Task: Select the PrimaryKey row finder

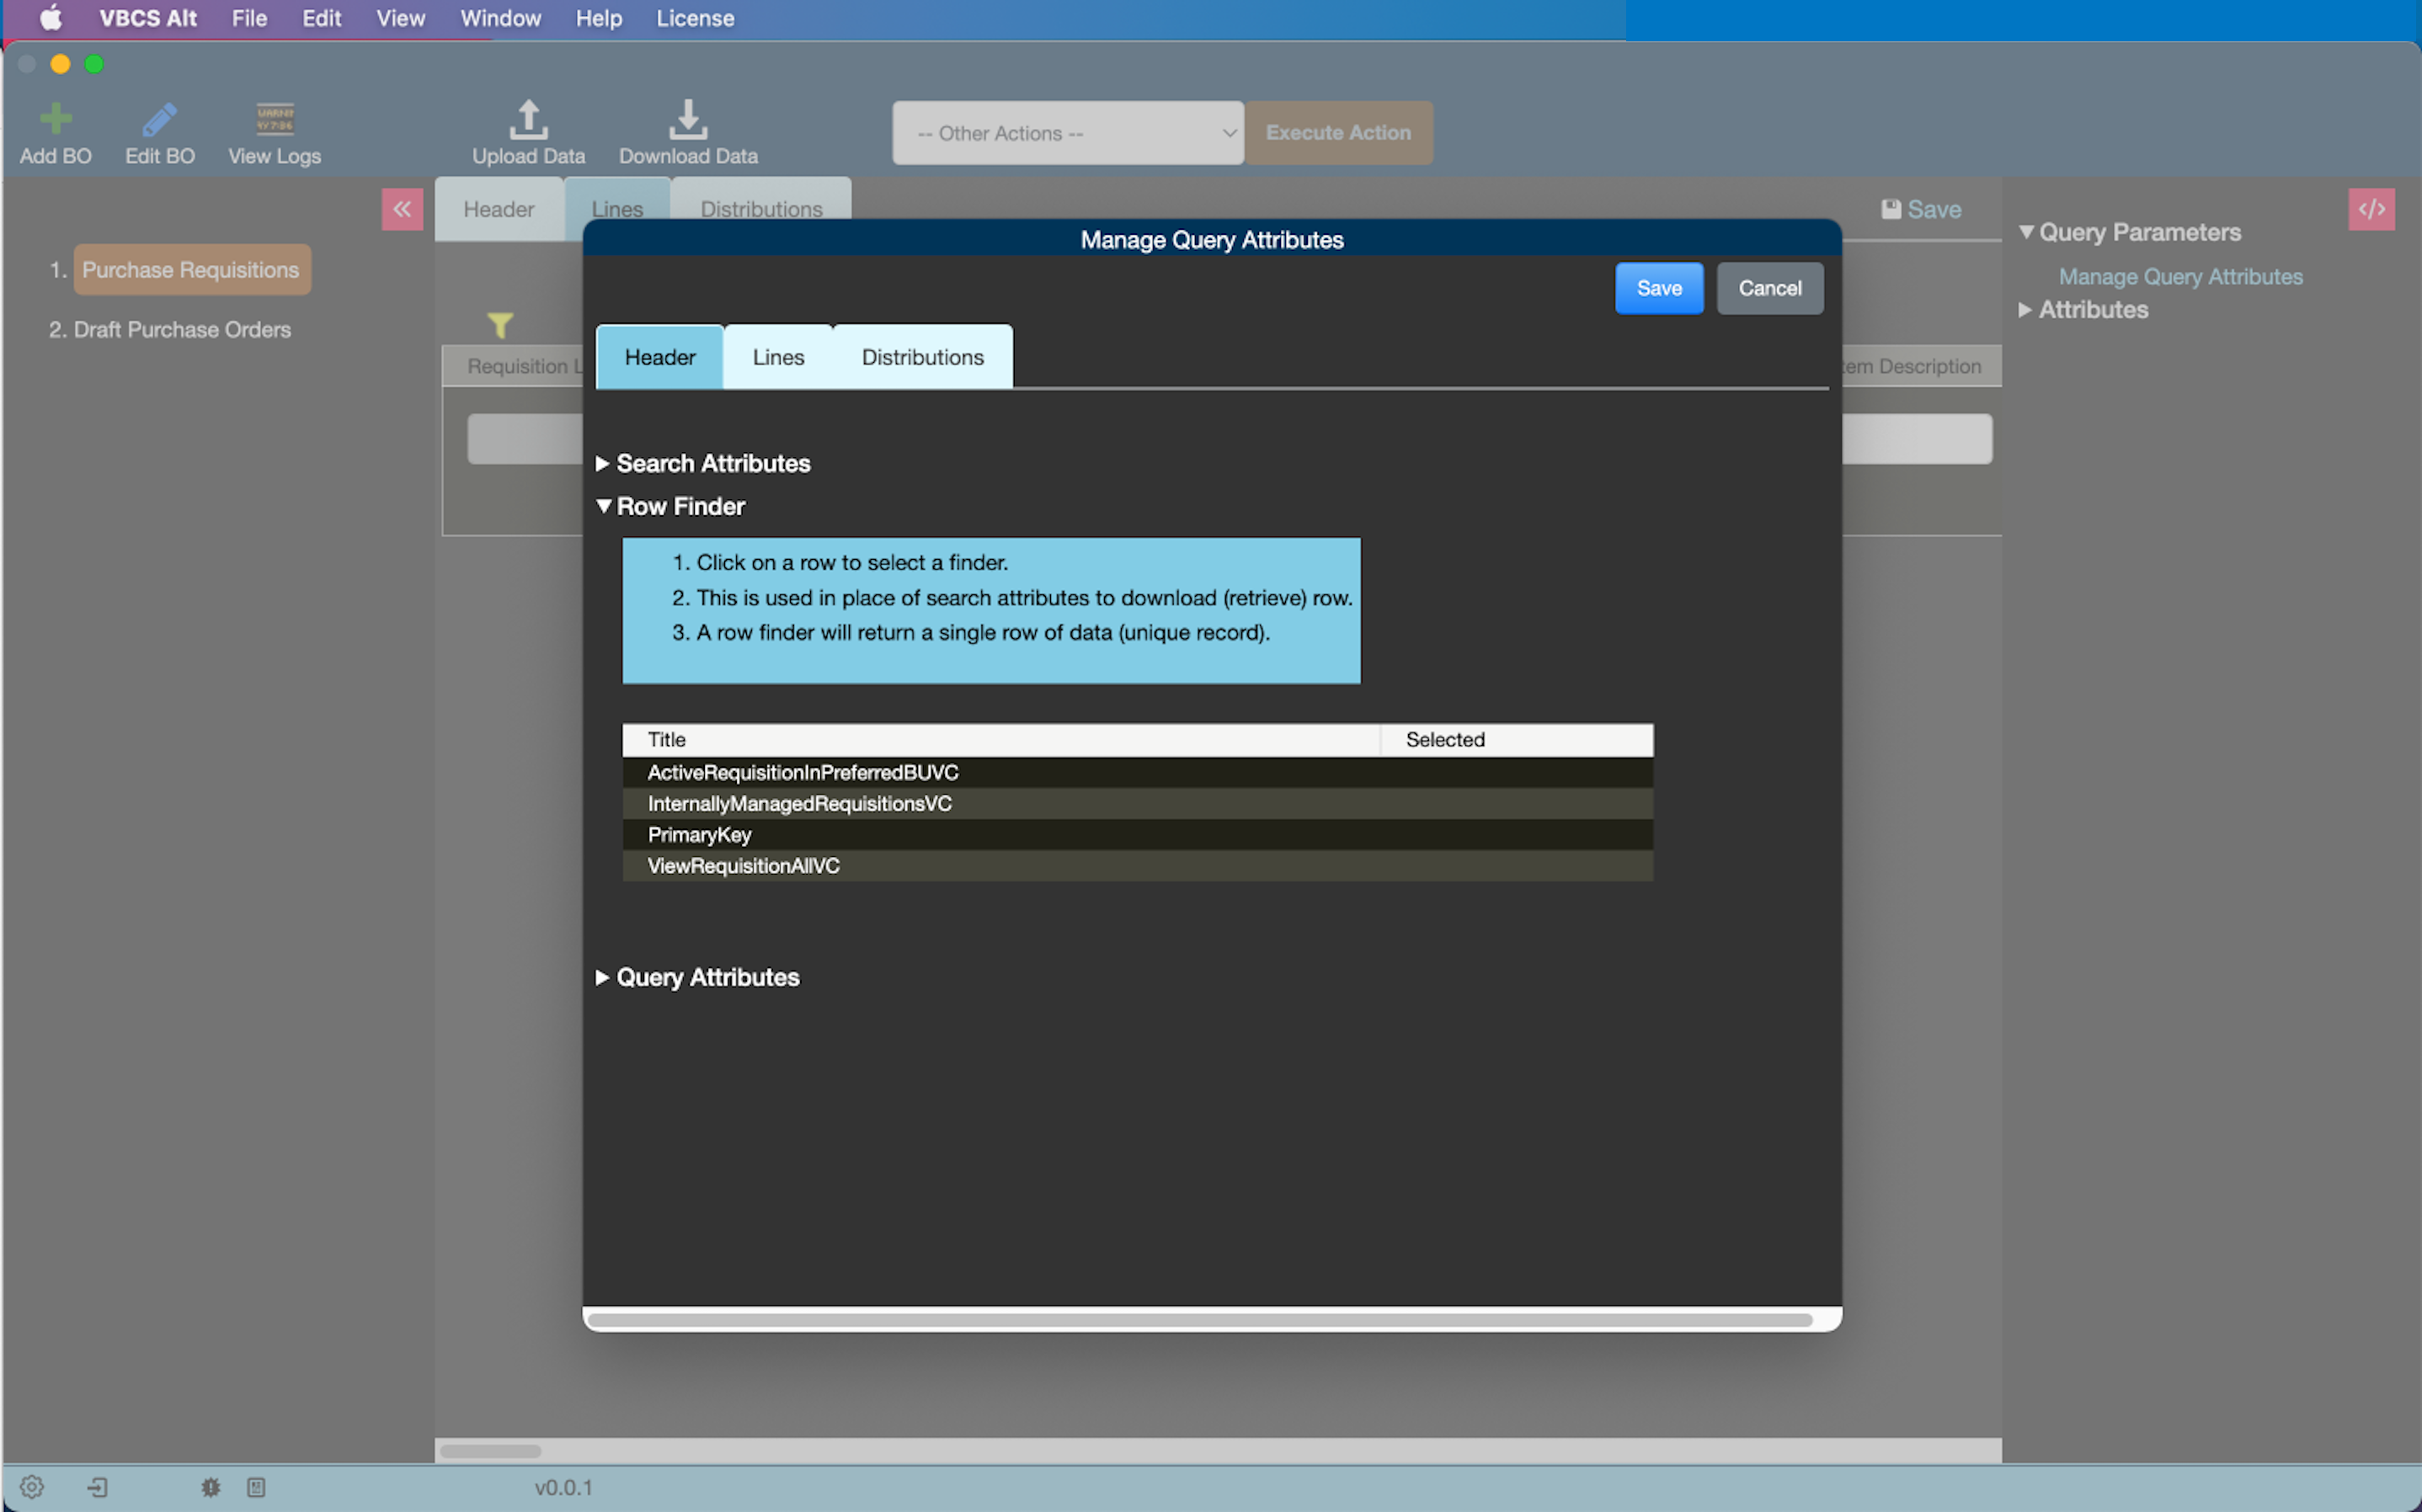Action: [1138, 834]
